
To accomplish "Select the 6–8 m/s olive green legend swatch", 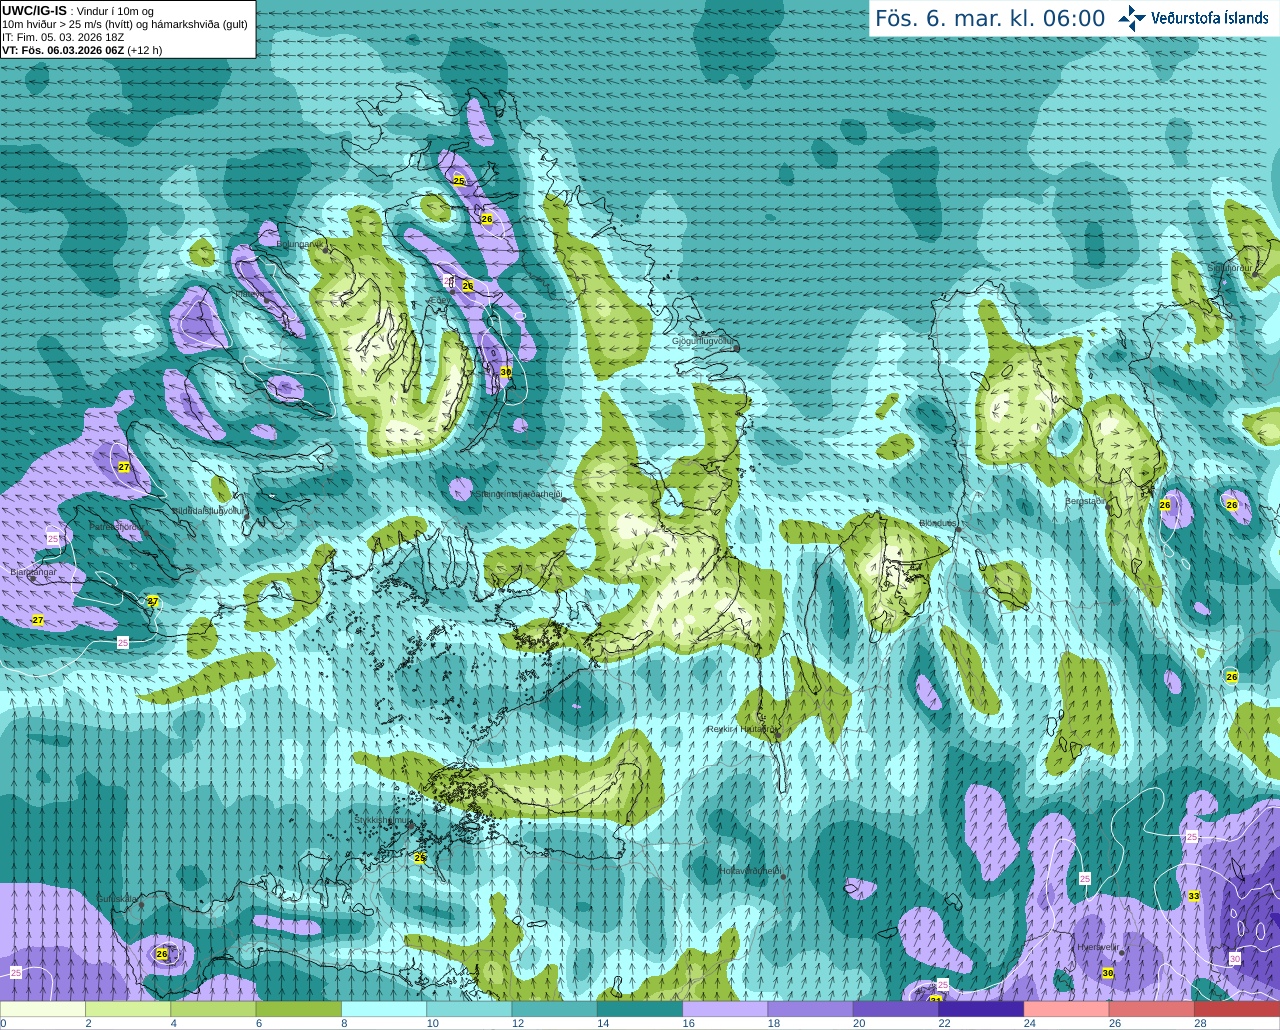I will (299, 1008).
